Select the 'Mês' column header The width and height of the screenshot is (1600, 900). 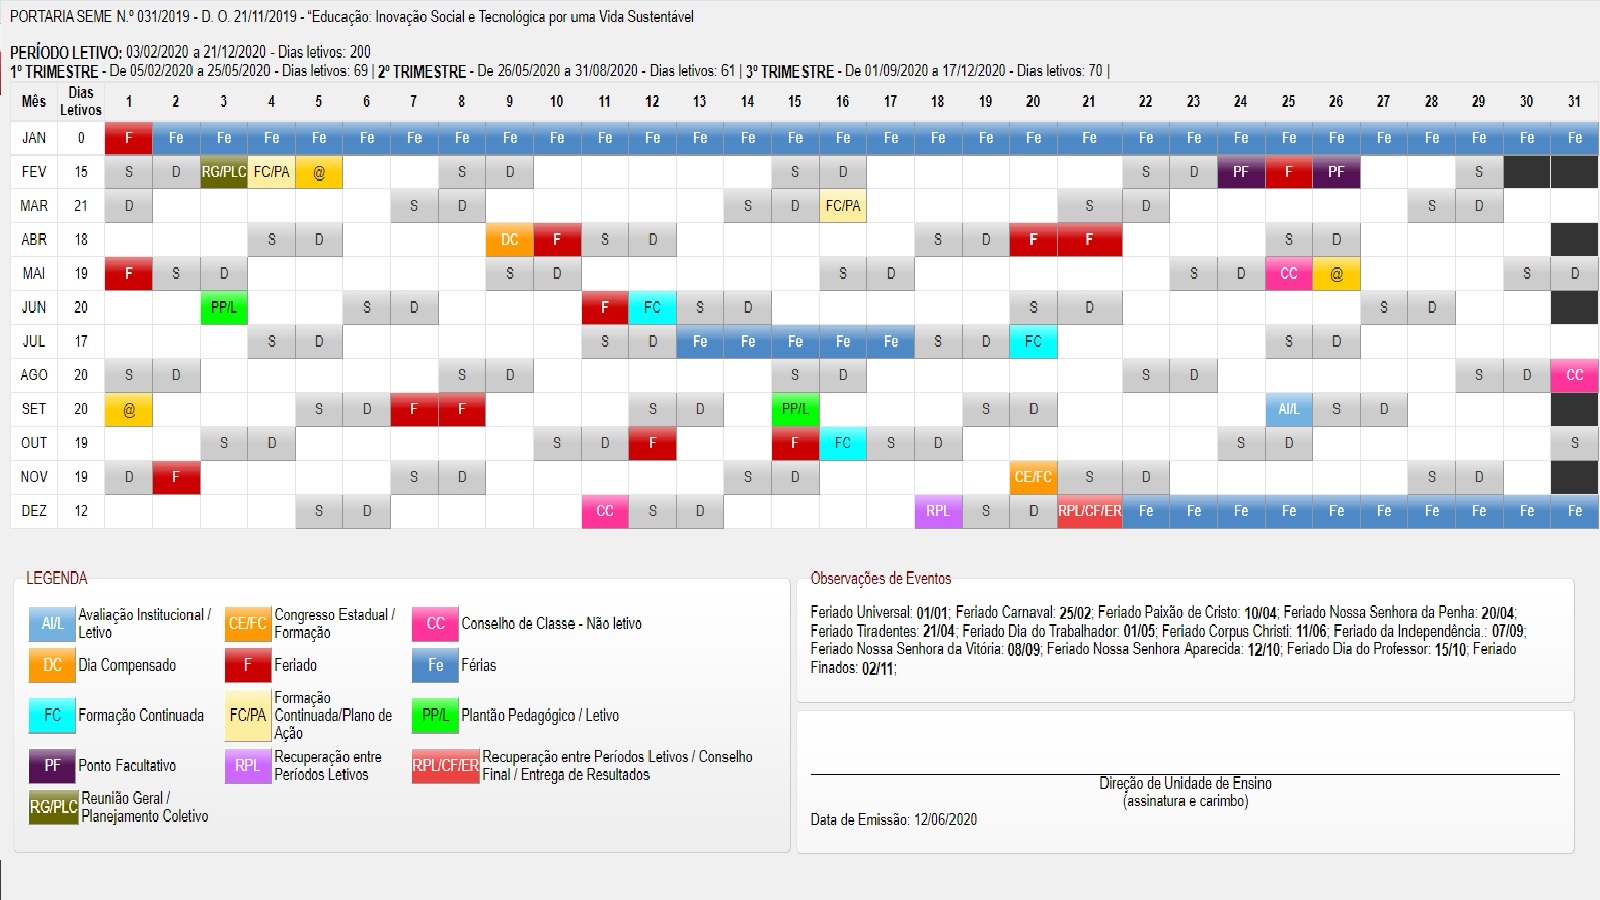pyautogui.click(x=34, y=101)
